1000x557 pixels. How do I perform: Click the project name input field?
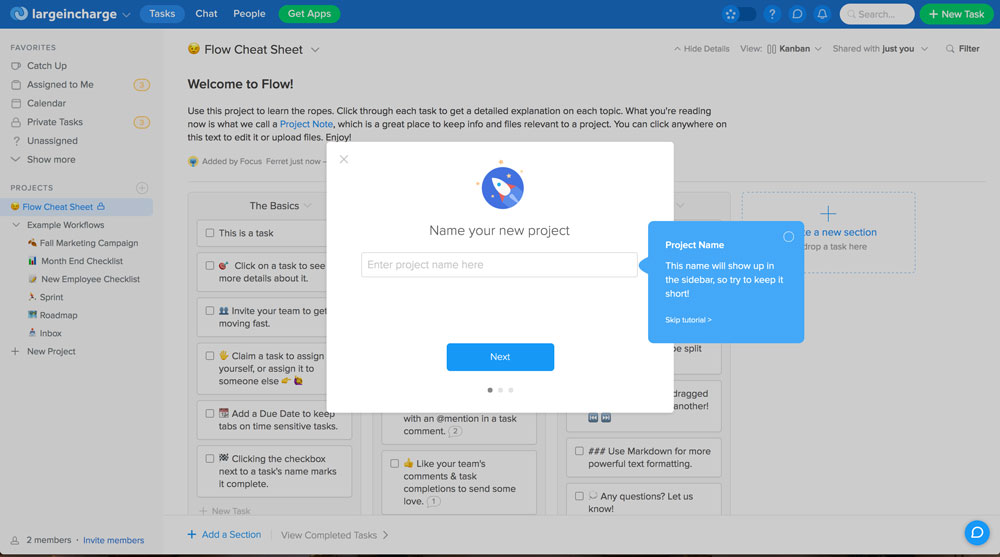(499, 265)
